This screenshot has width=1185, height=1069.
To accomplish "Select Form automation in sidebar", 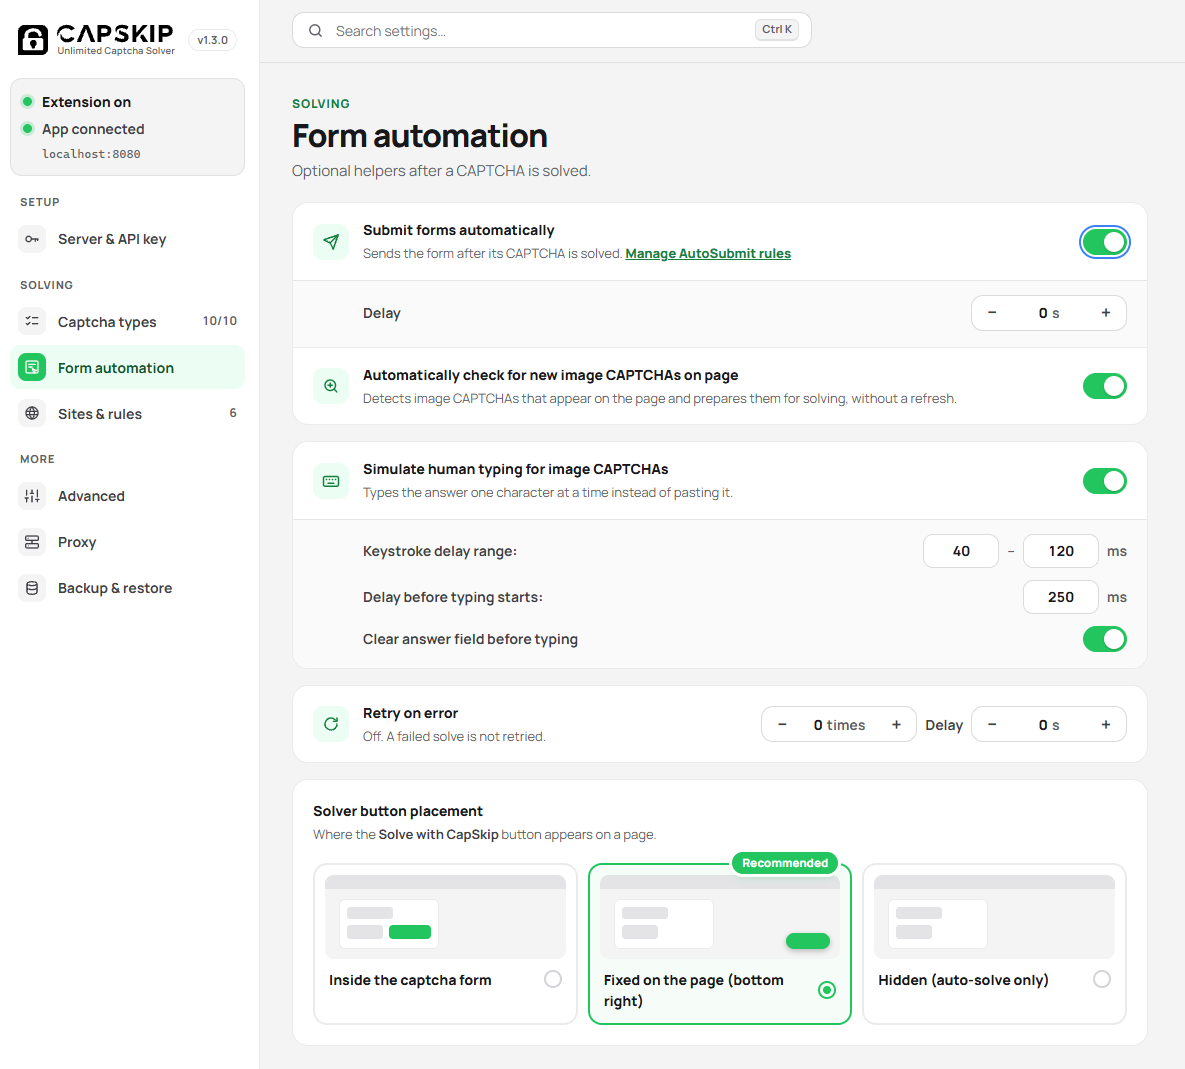I will coord(127,367).
